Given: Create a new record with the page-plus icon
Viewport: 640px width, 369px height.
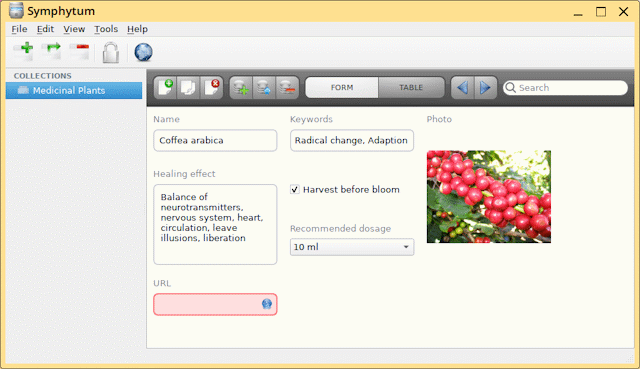Looking at the screenshot, I should [165, 87].
